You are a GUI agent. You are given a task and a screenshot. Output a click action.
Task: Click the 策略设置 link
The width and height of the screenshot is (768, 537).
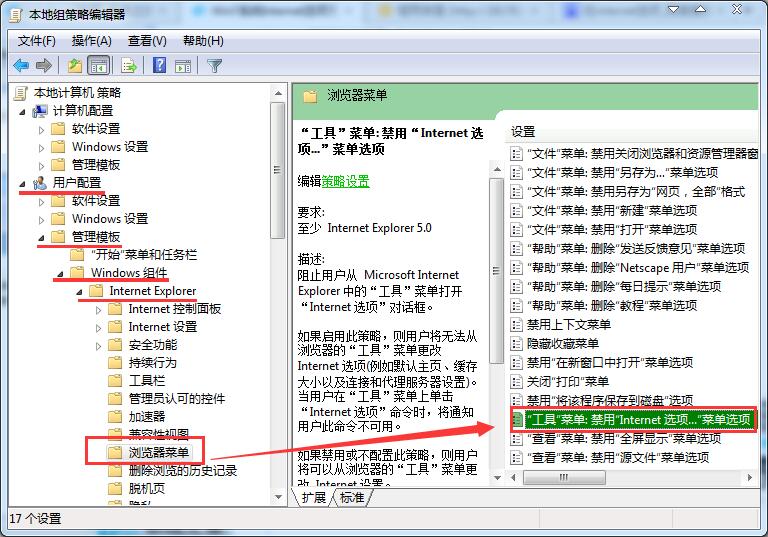coord(345,181)
